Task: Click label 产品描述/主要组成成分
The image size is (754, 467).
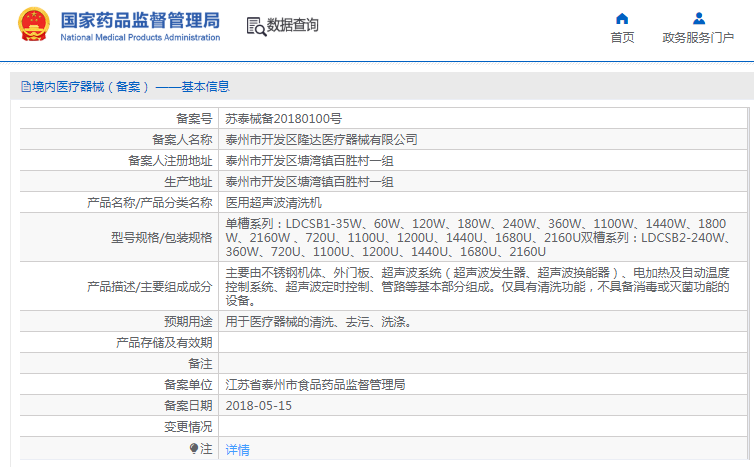Action: [x=150, y=287]
